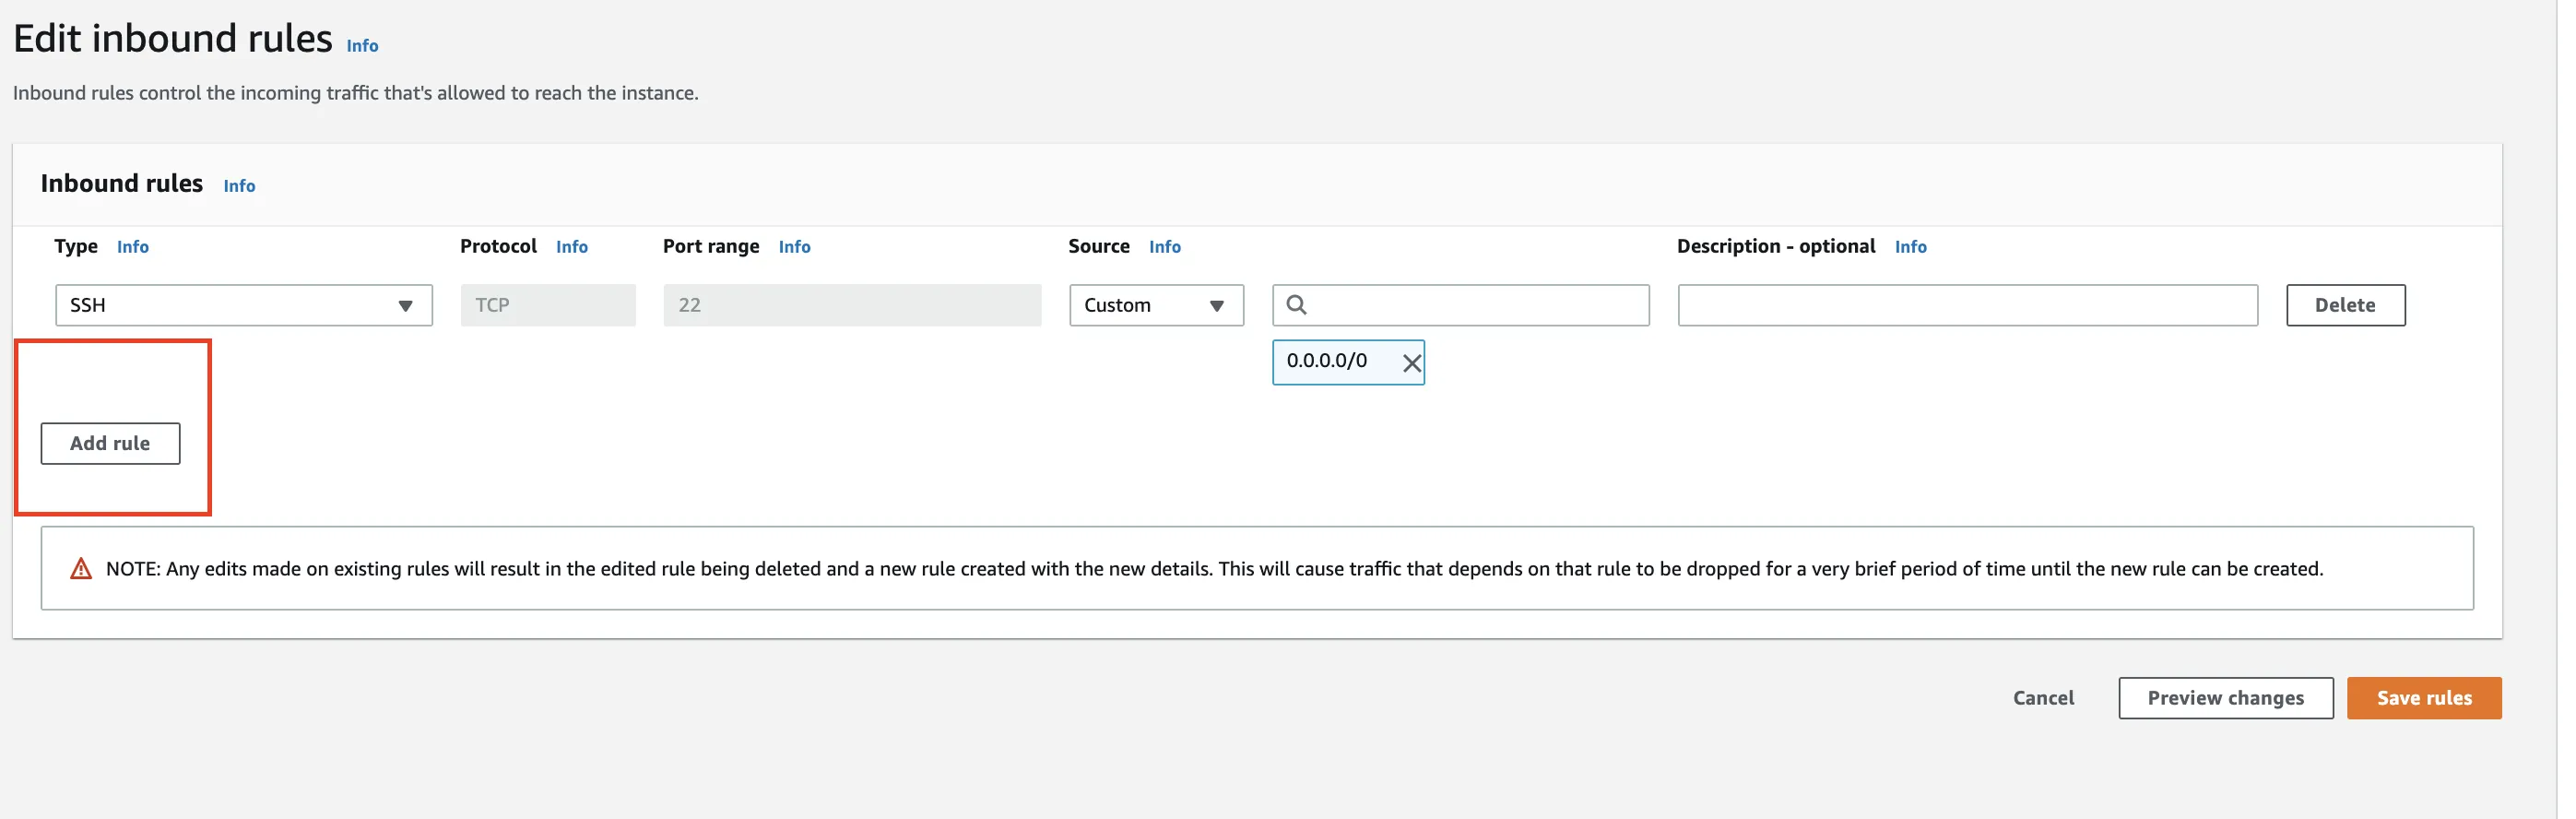Click the Info link beside Protocol

tap(572, 247)
